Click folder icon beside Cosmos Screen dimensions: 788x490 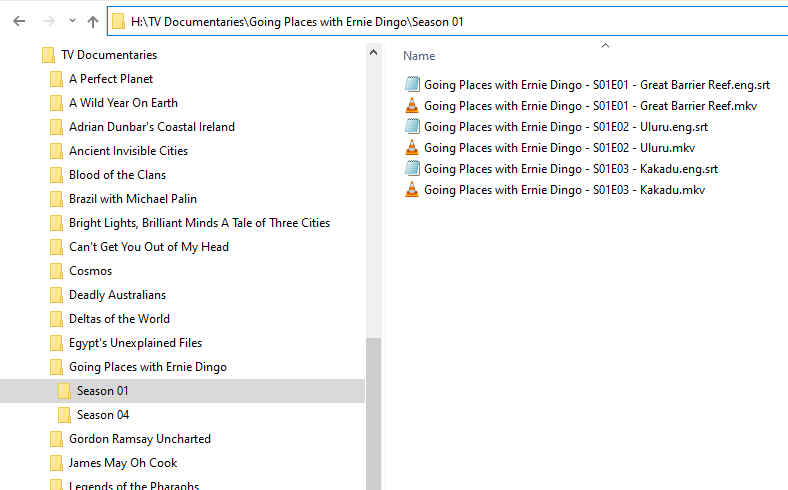(x=56, y=271)
